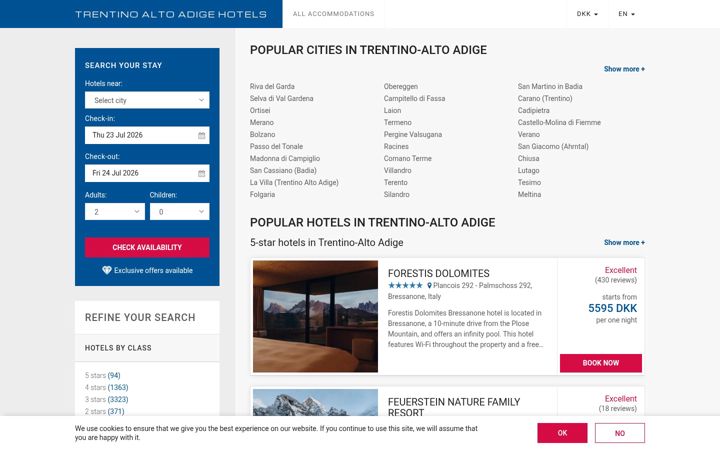Open Chiusa city link

tap(529, 158)
